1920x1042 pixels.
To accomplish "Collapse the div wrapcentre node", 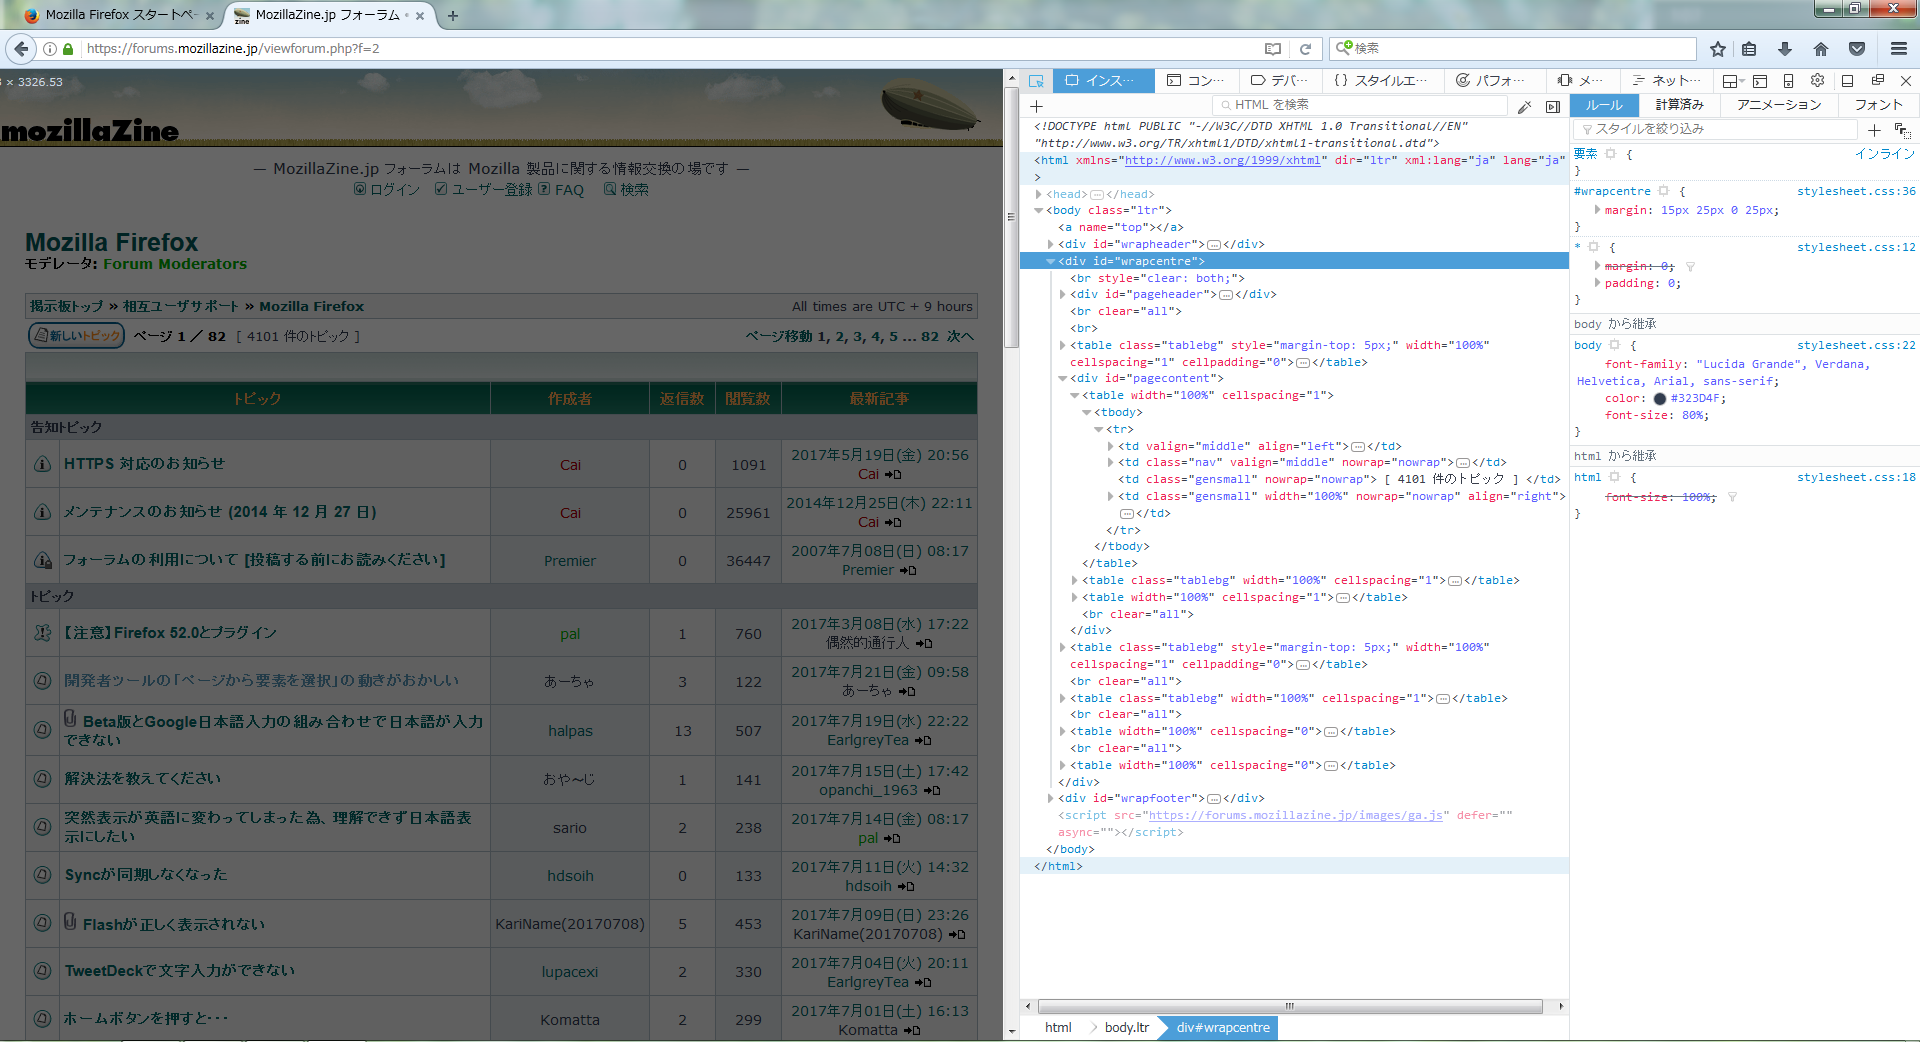I will point(1051,261).
